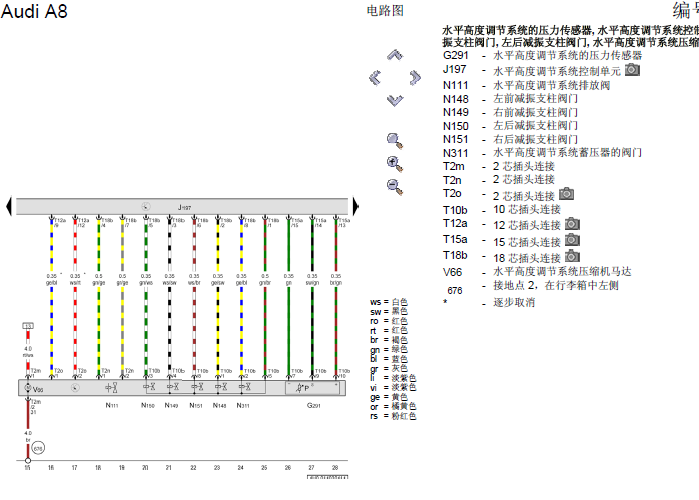Pan the diagram down with the down arrow

click(x=395, y=100)
